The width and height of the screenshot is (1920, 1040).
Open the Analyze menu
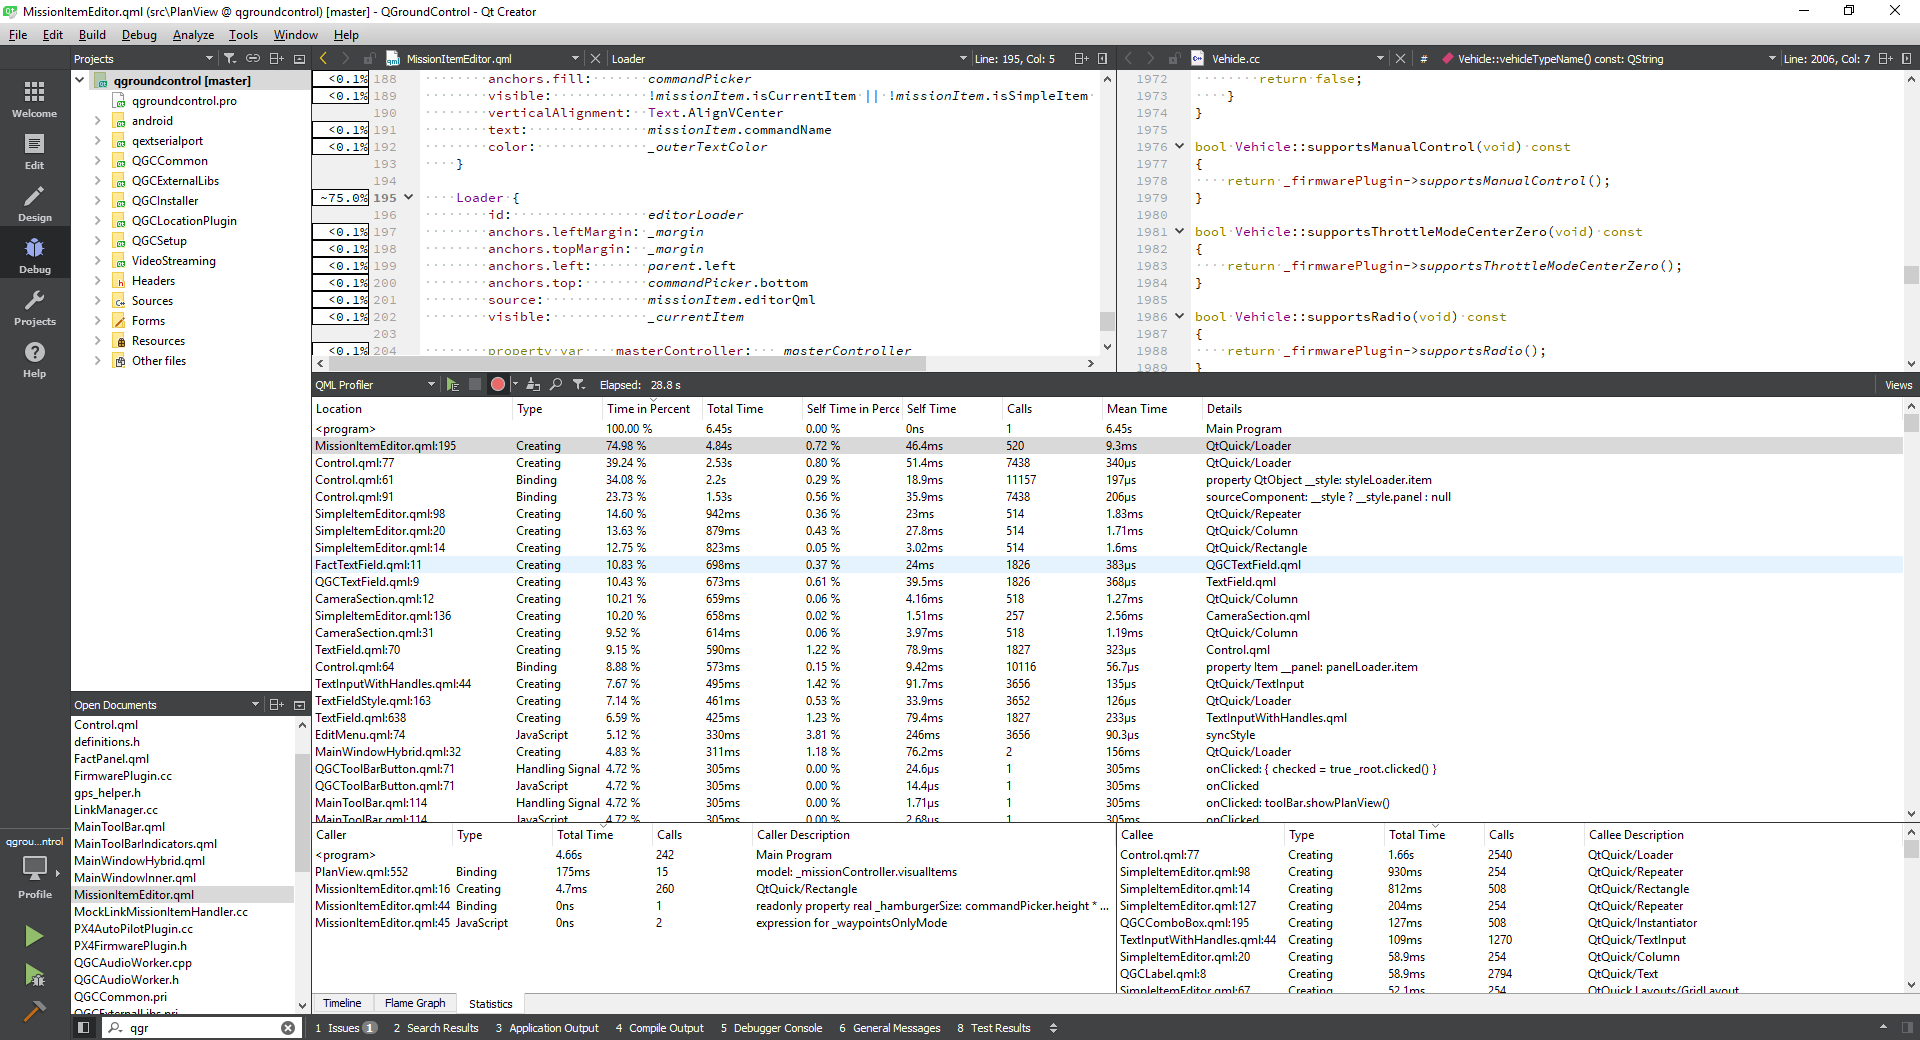coord(193,35)
